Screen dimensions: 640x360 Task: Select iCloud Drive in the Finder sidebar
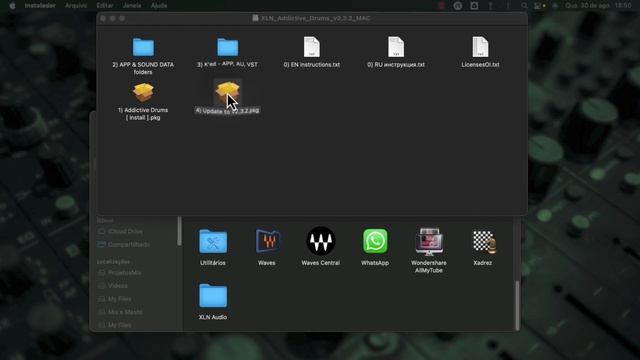120,231
